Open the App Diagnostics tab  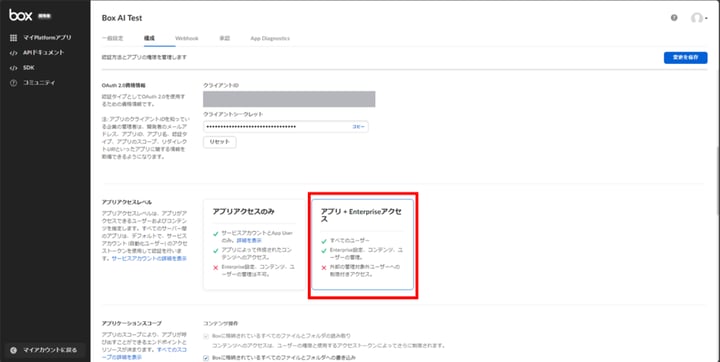[x=270, y=38]
